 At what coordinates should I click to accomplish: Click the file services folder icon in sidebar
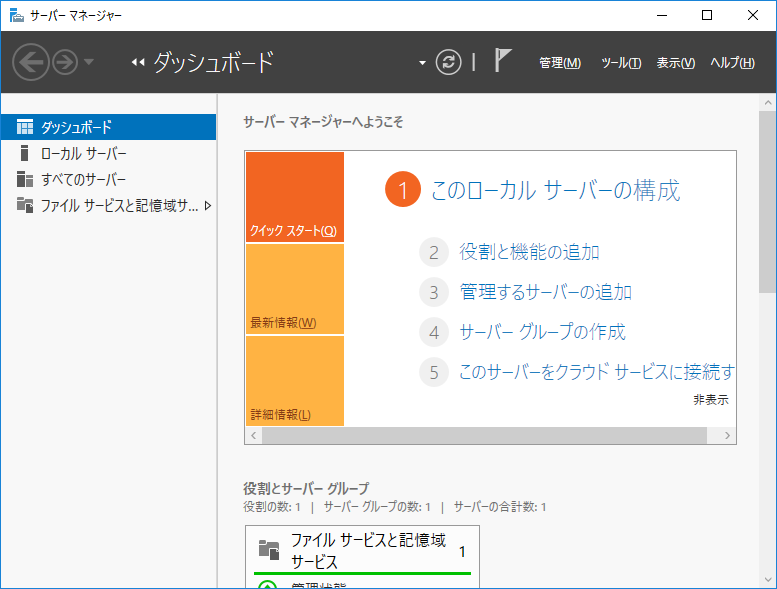tap(25, 205)
